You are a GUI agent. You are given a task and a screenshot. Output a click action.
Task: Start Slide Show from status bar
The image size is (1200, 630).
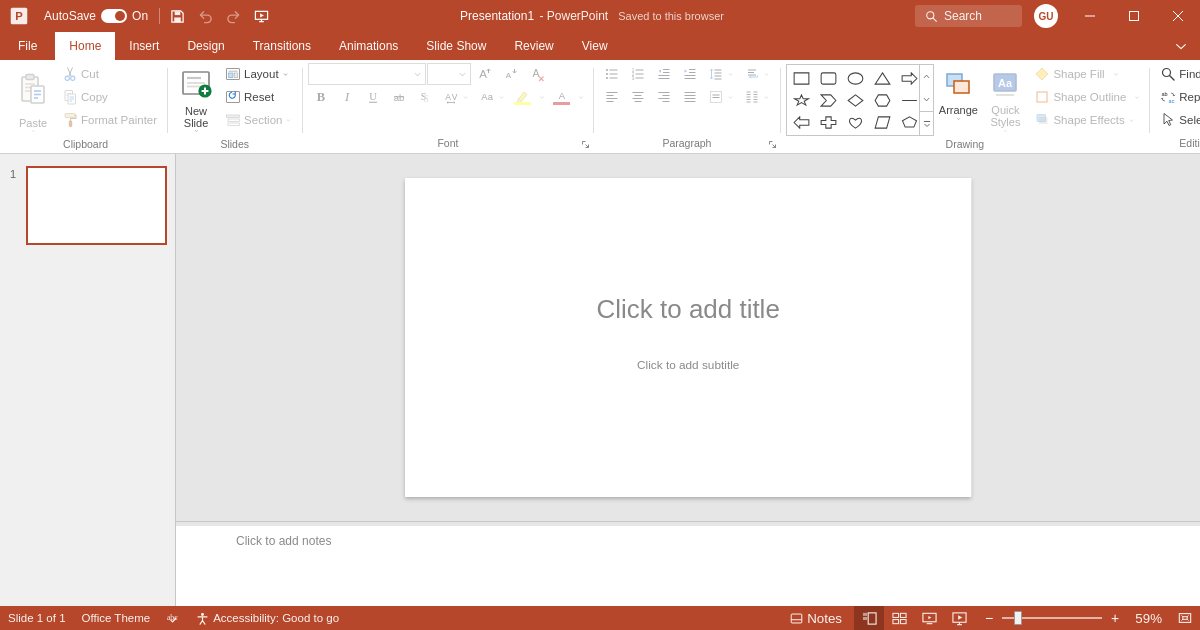coord(959,618)
